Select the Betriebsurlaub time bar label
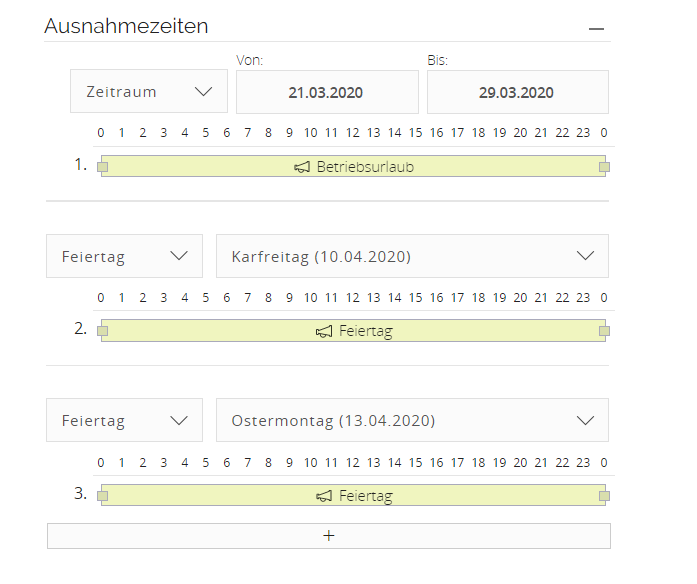 coord(365,167)
